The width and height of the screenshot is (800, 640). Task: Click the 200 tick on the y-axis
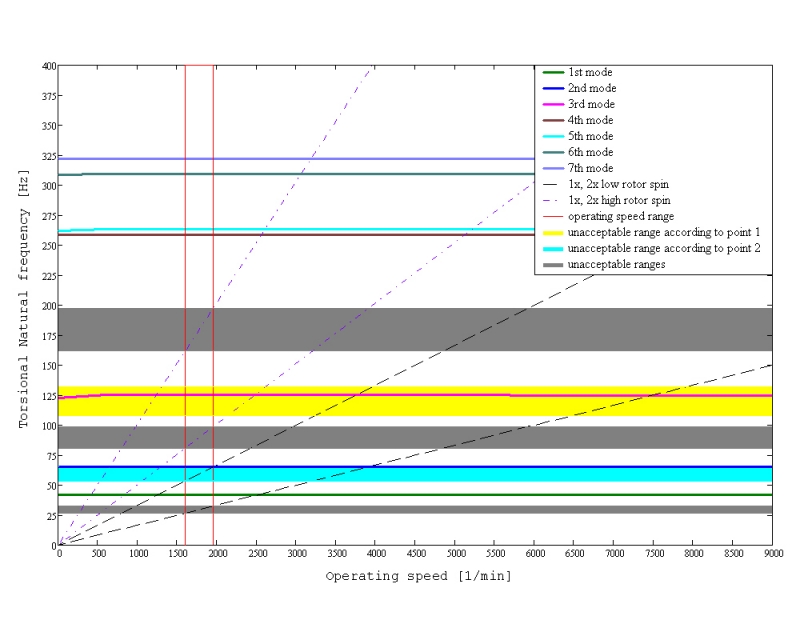coord(45,305)
